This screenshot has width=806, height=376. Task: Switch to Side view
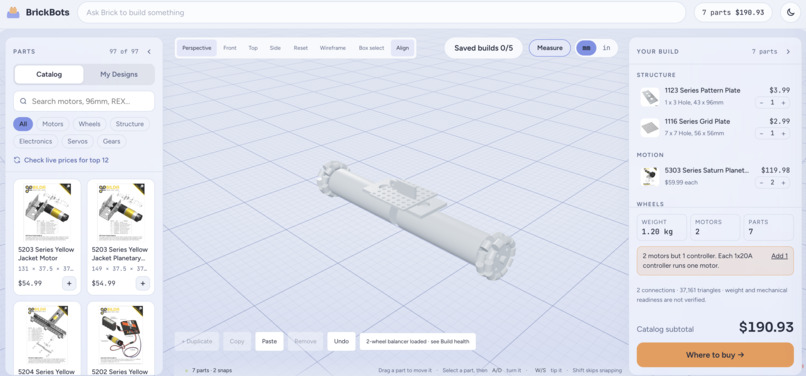point(275,48)
